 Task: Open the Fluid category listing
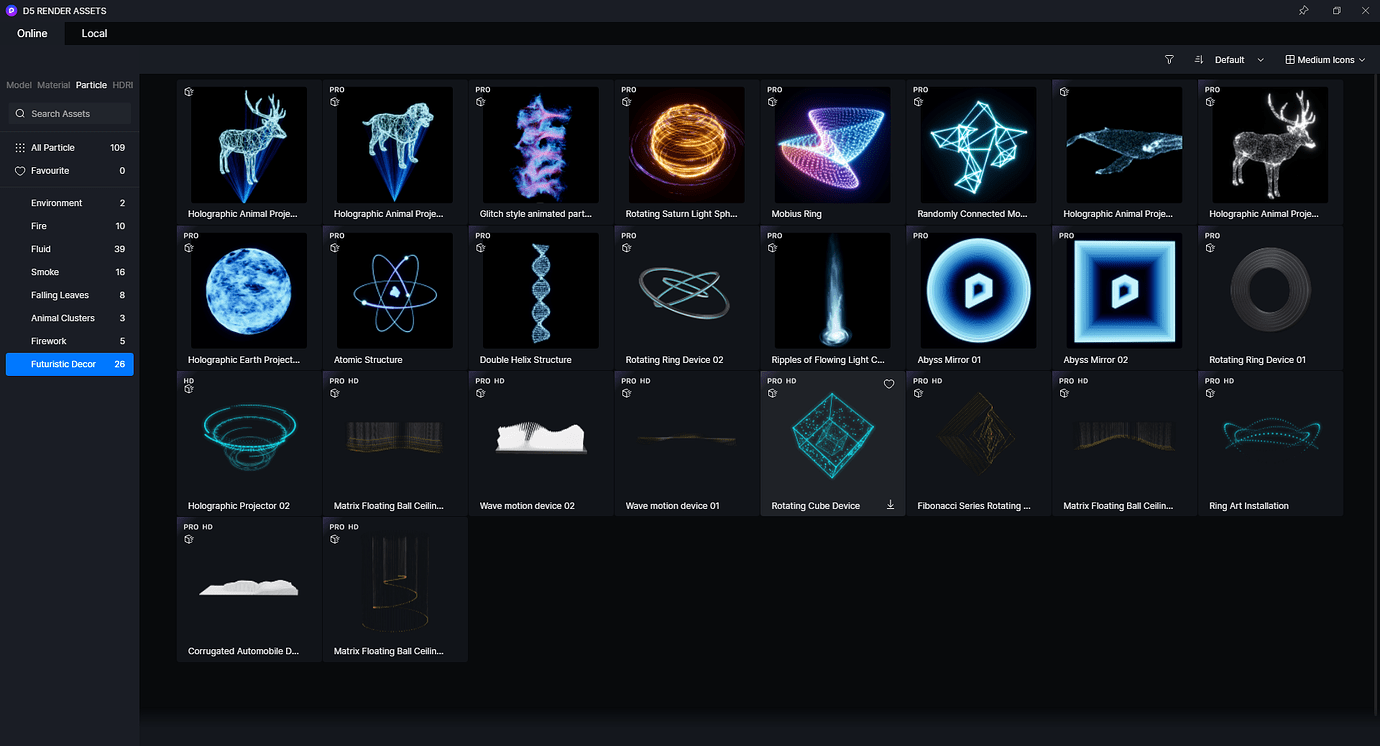(x=40, y=248)
